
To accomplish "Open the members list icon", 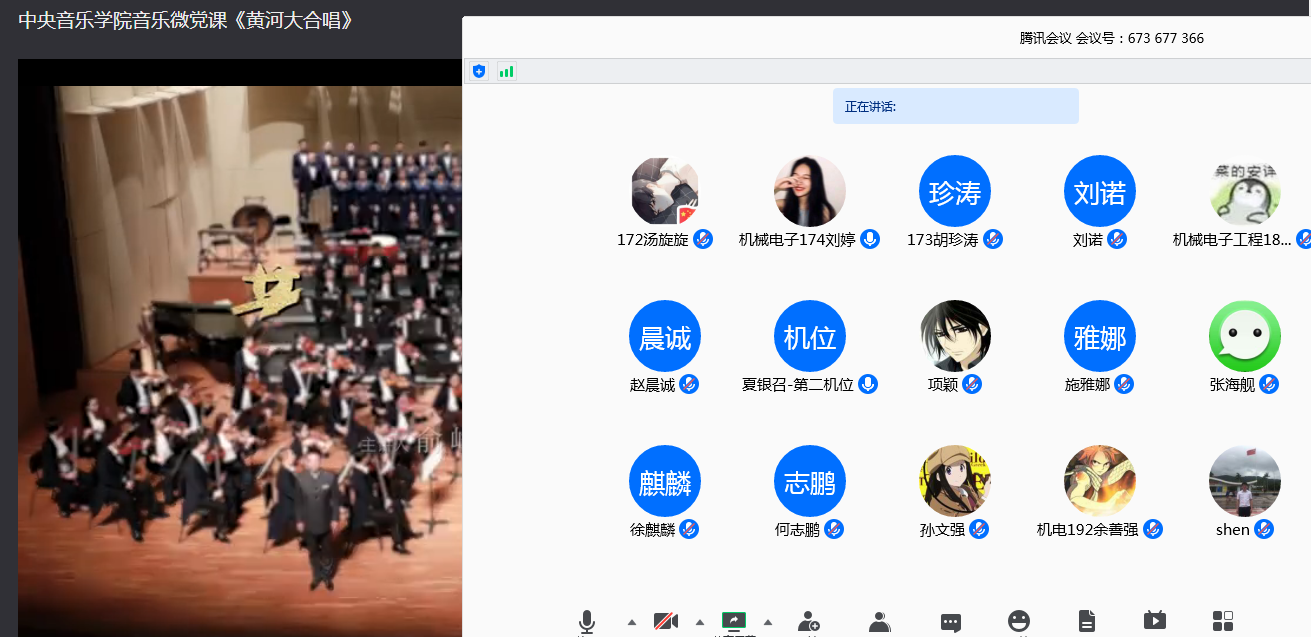I will pos(880,622).
